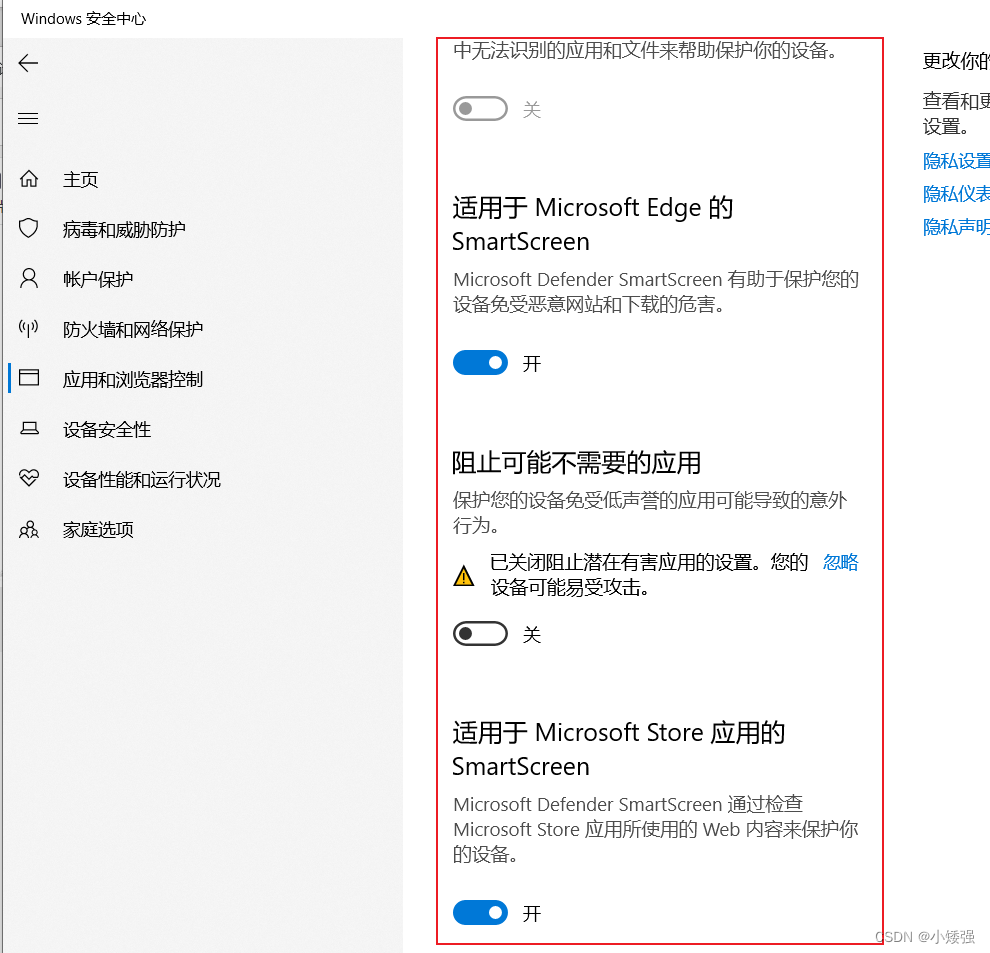Click the 适用于 Microsoft Store 应用的 SmartScreen heading
Viewport: 990px width, 953px height.
618,749
